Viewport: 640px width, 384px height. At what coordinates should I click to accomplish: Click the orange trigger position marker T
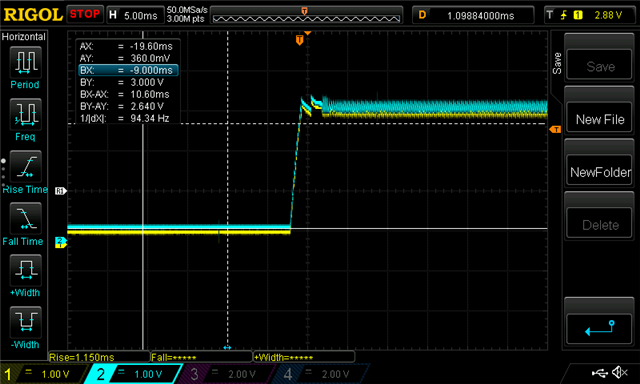click(x=300, y=40)
